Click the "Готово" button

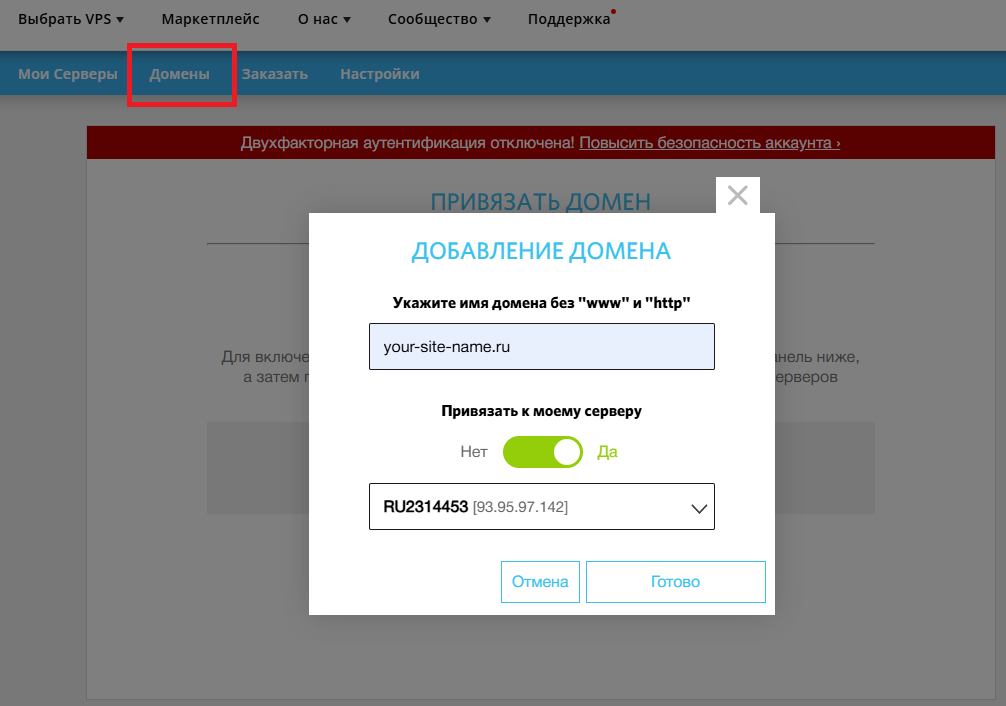point(675,581)
